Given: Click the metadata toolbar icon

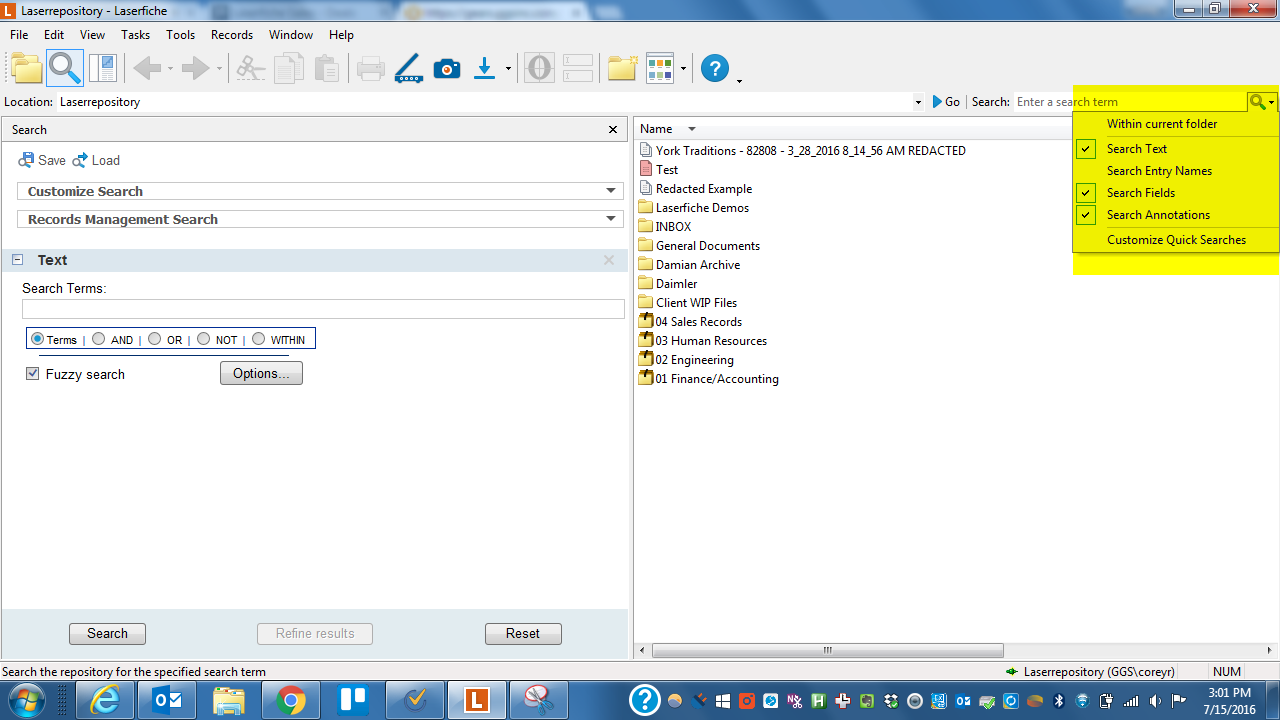Looking at the screenshot, I should [539, 68].
